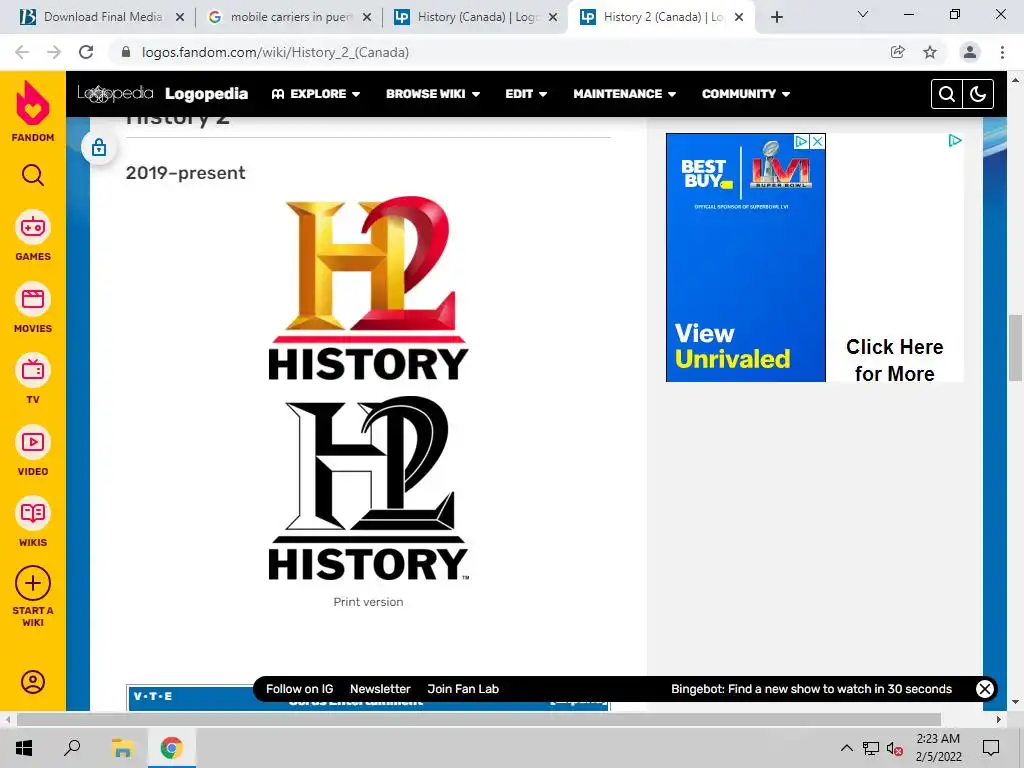
Task: Click the page lock icon
Action: 99,148
